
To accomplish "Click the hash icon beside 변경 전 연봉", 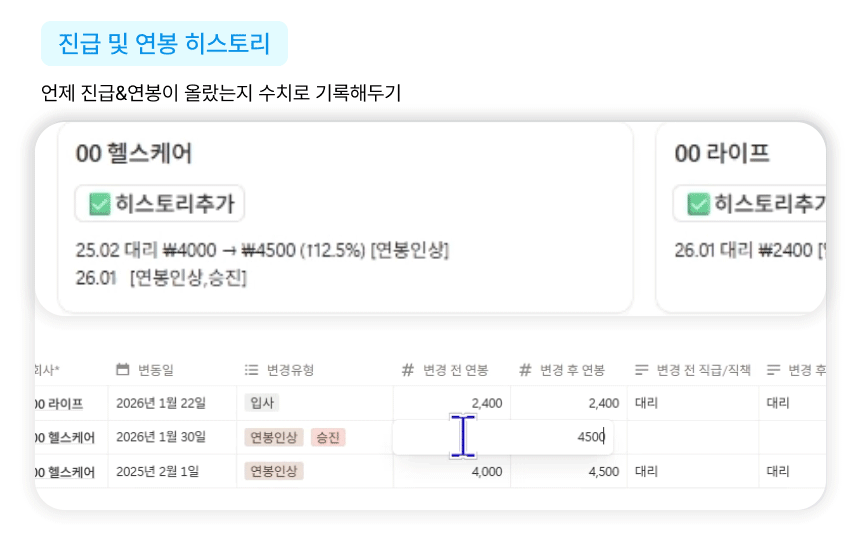I will [x=408, y=370].
